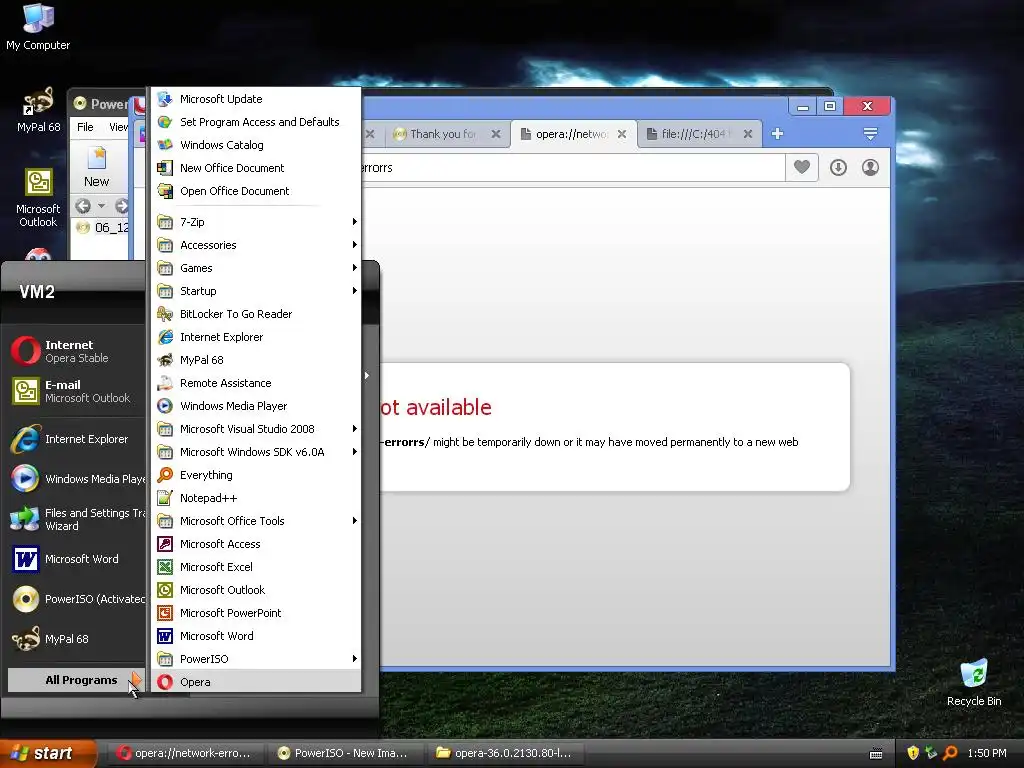The image size is (1024, 768).
Task: Expand Microsoft Office Tools submenu arrow
Action: (354, 520)
